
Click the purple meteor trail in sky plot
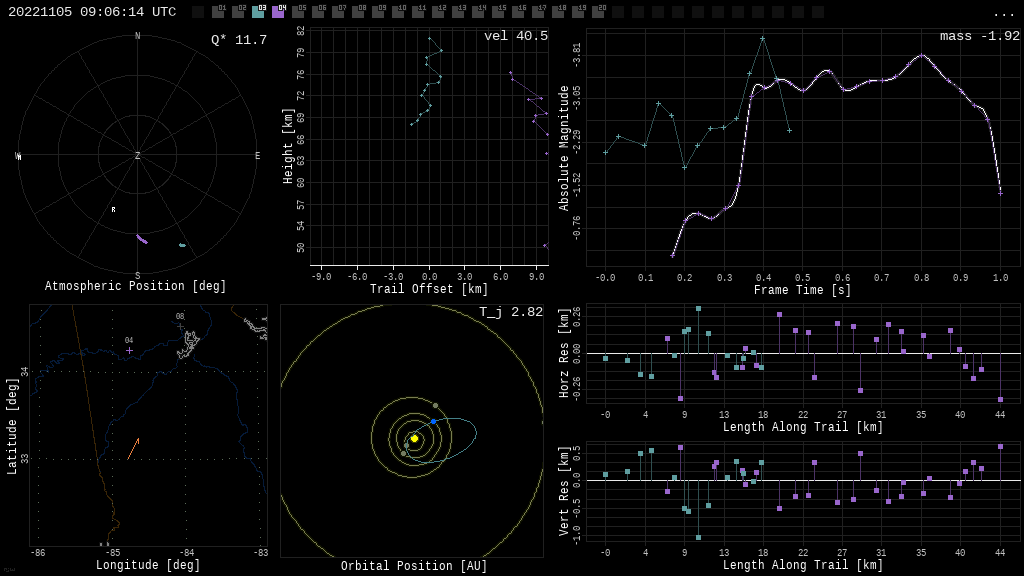click(142, 239)
